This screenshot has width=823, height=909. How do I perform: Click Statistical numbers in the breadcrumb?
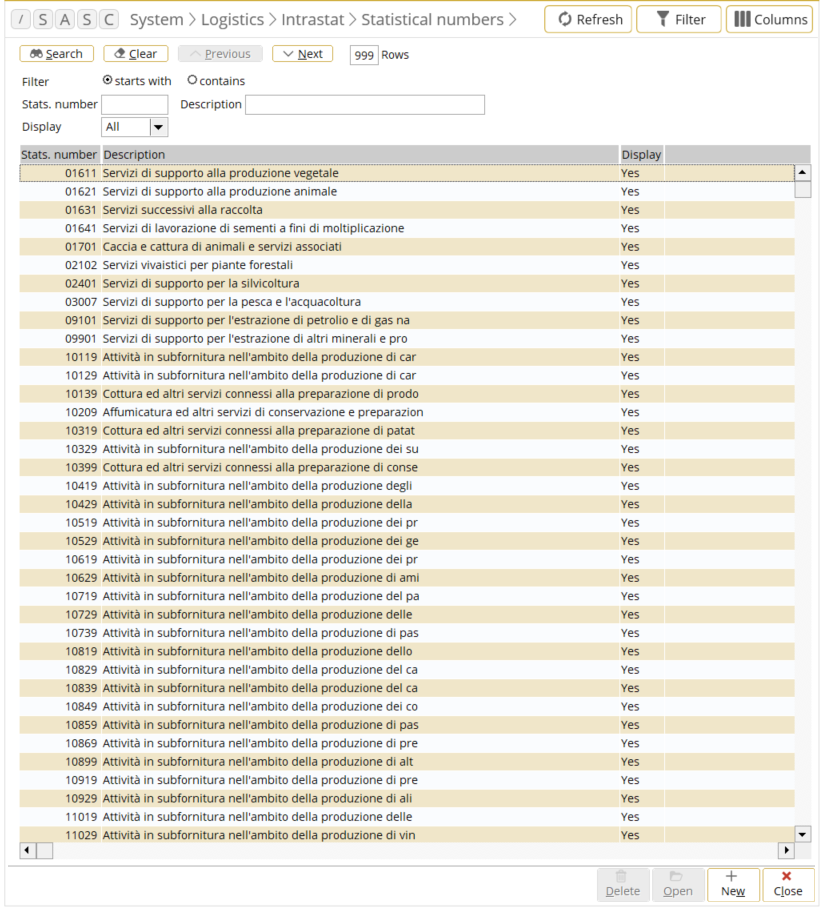(x=432, y=20)
